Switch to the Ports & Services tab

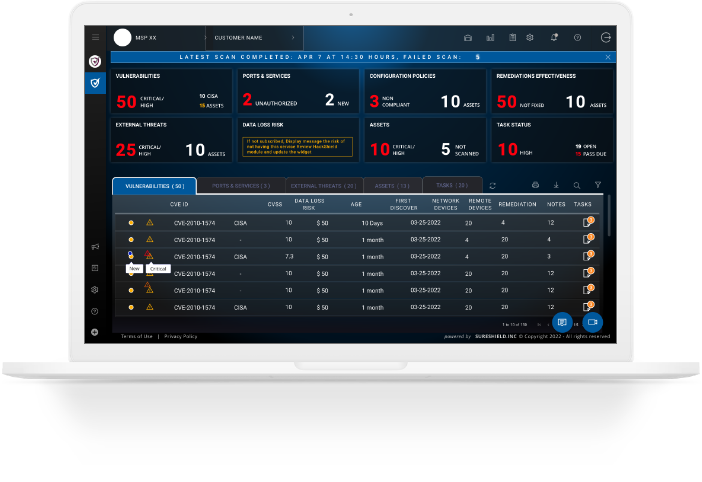(240, 186)
